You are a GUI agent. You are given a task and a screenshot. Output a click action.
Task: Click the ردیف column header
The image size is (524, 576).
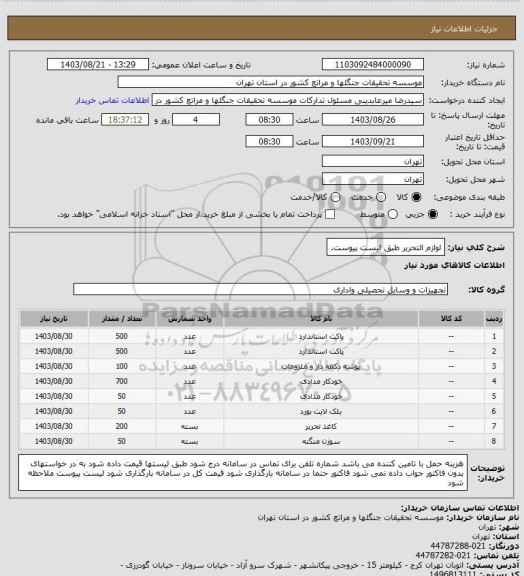coord(494,319)
